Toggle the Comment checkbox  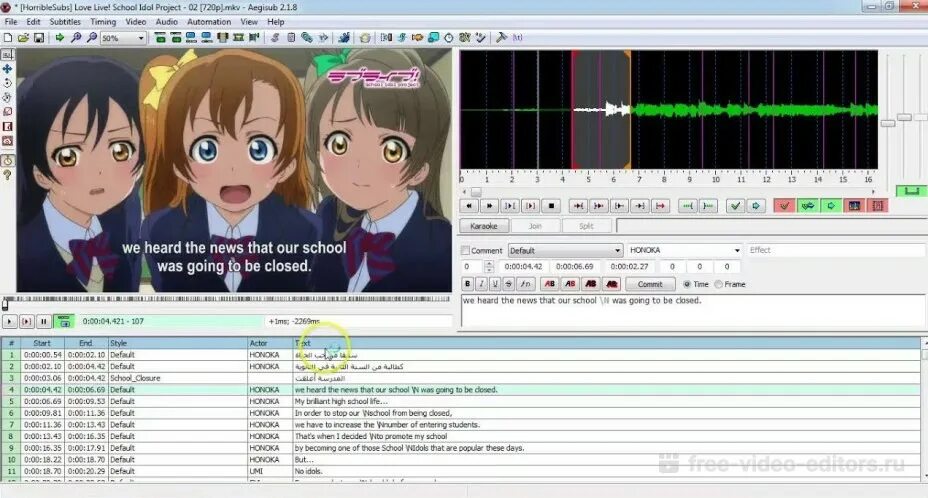click(x=465, y=250)
